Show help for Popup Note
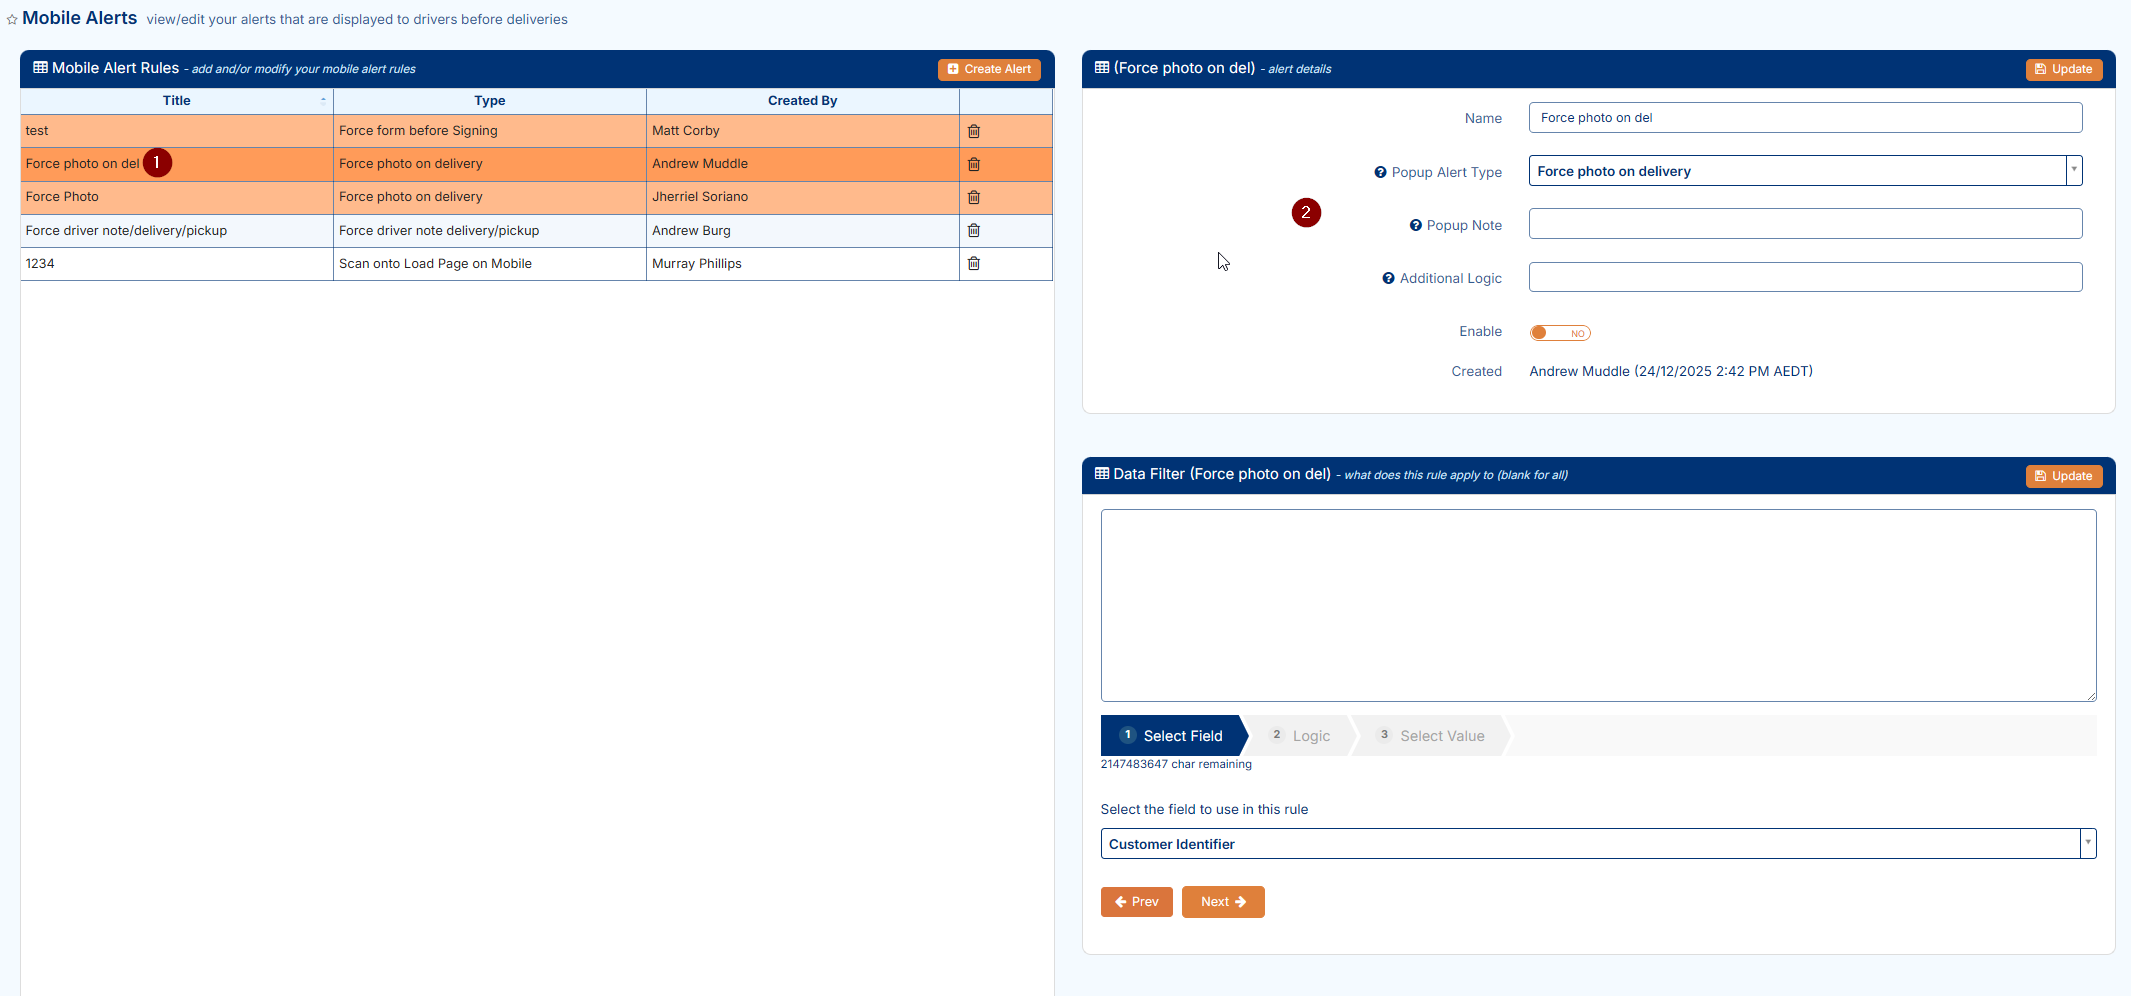Image resolution: width=2131 pixels, height=996 pixels. [x=1415, y=225]
